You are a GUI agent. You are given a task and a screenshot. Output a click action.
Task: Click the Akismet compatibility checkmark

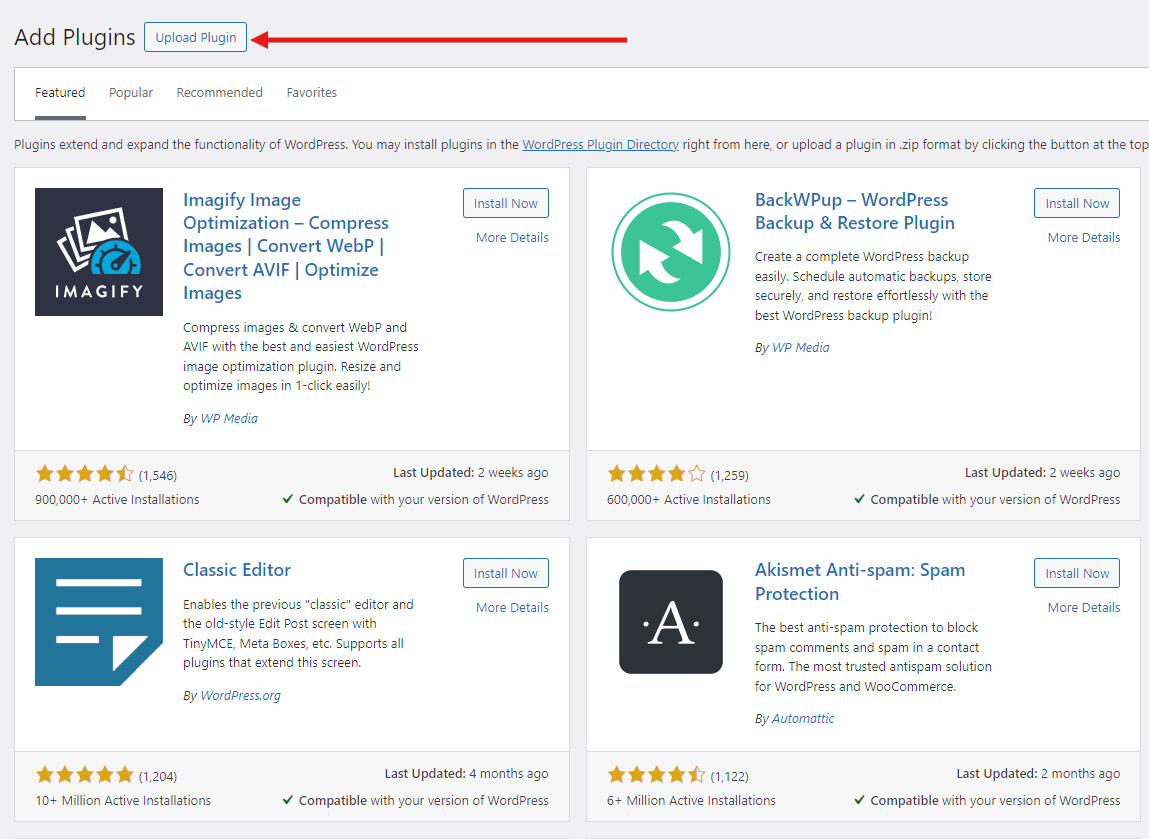tap(860, 800)
